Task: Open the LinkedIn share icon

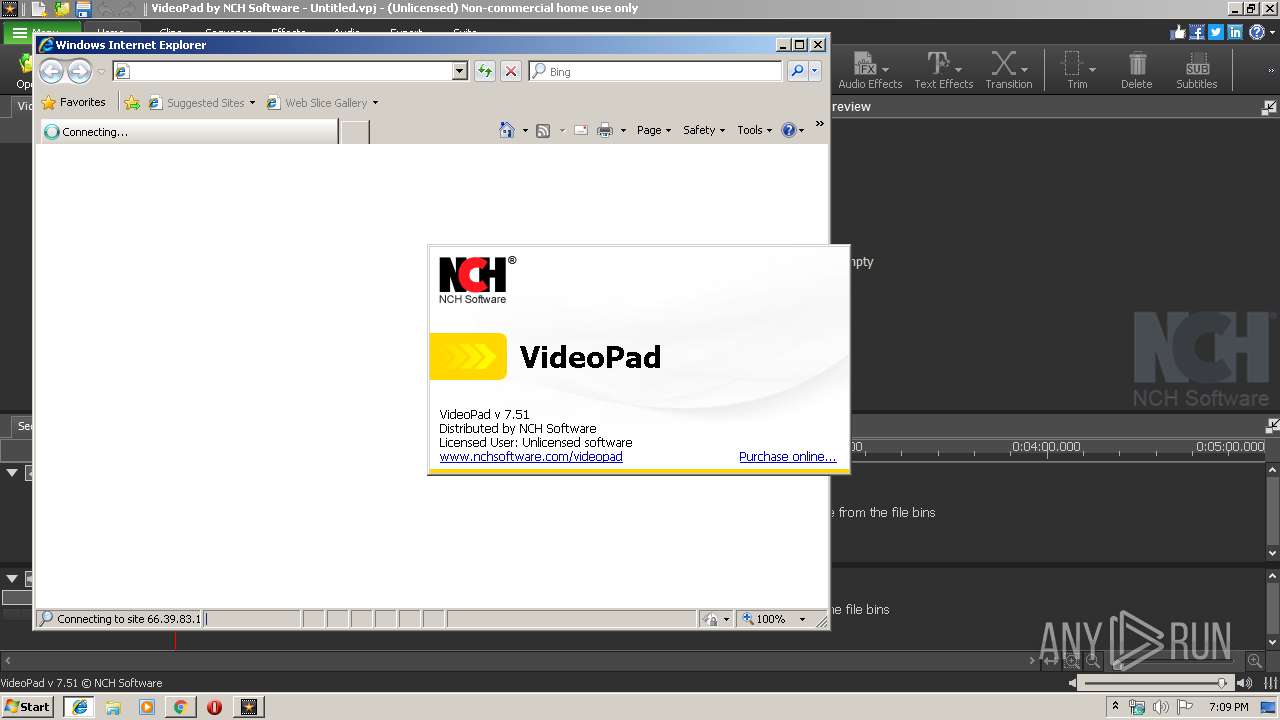Action: [x=1235, y=32]
